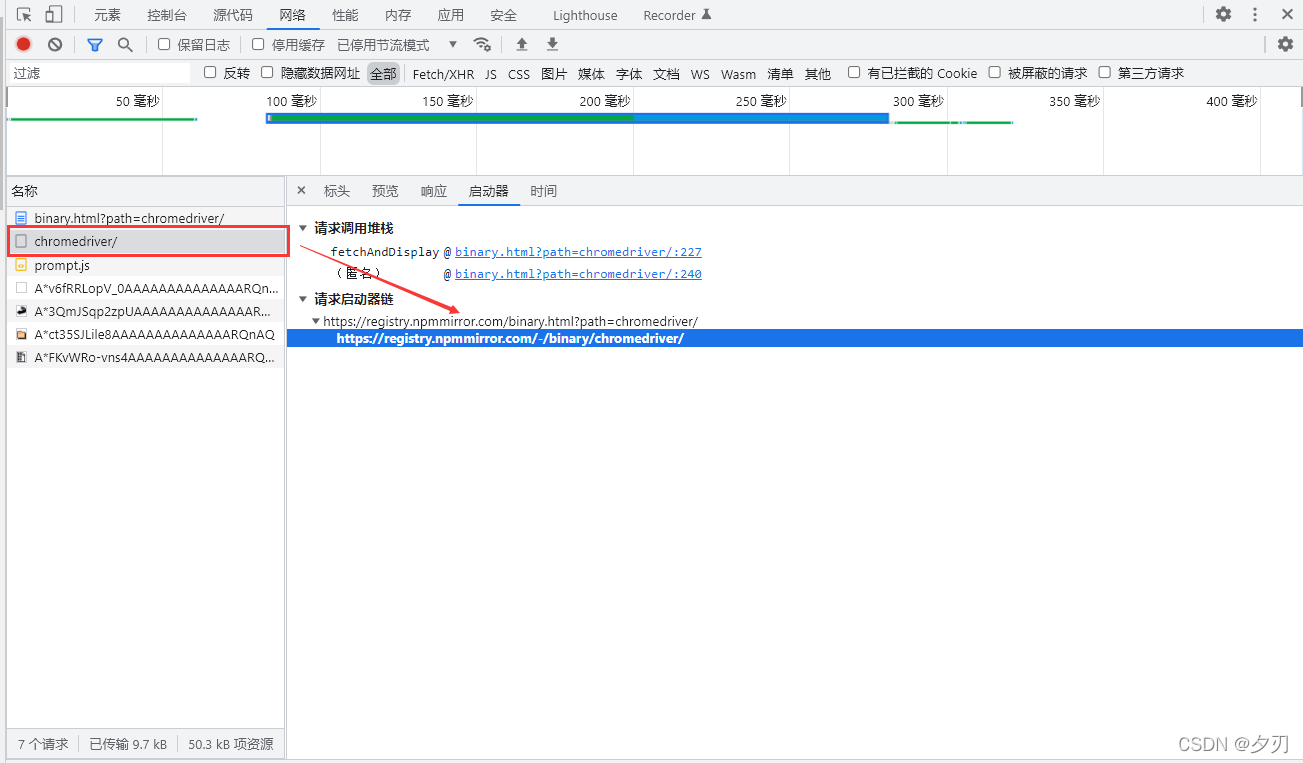Open DevTools main settings gear
This screenshot has width=1303, height=763.
1223,15
